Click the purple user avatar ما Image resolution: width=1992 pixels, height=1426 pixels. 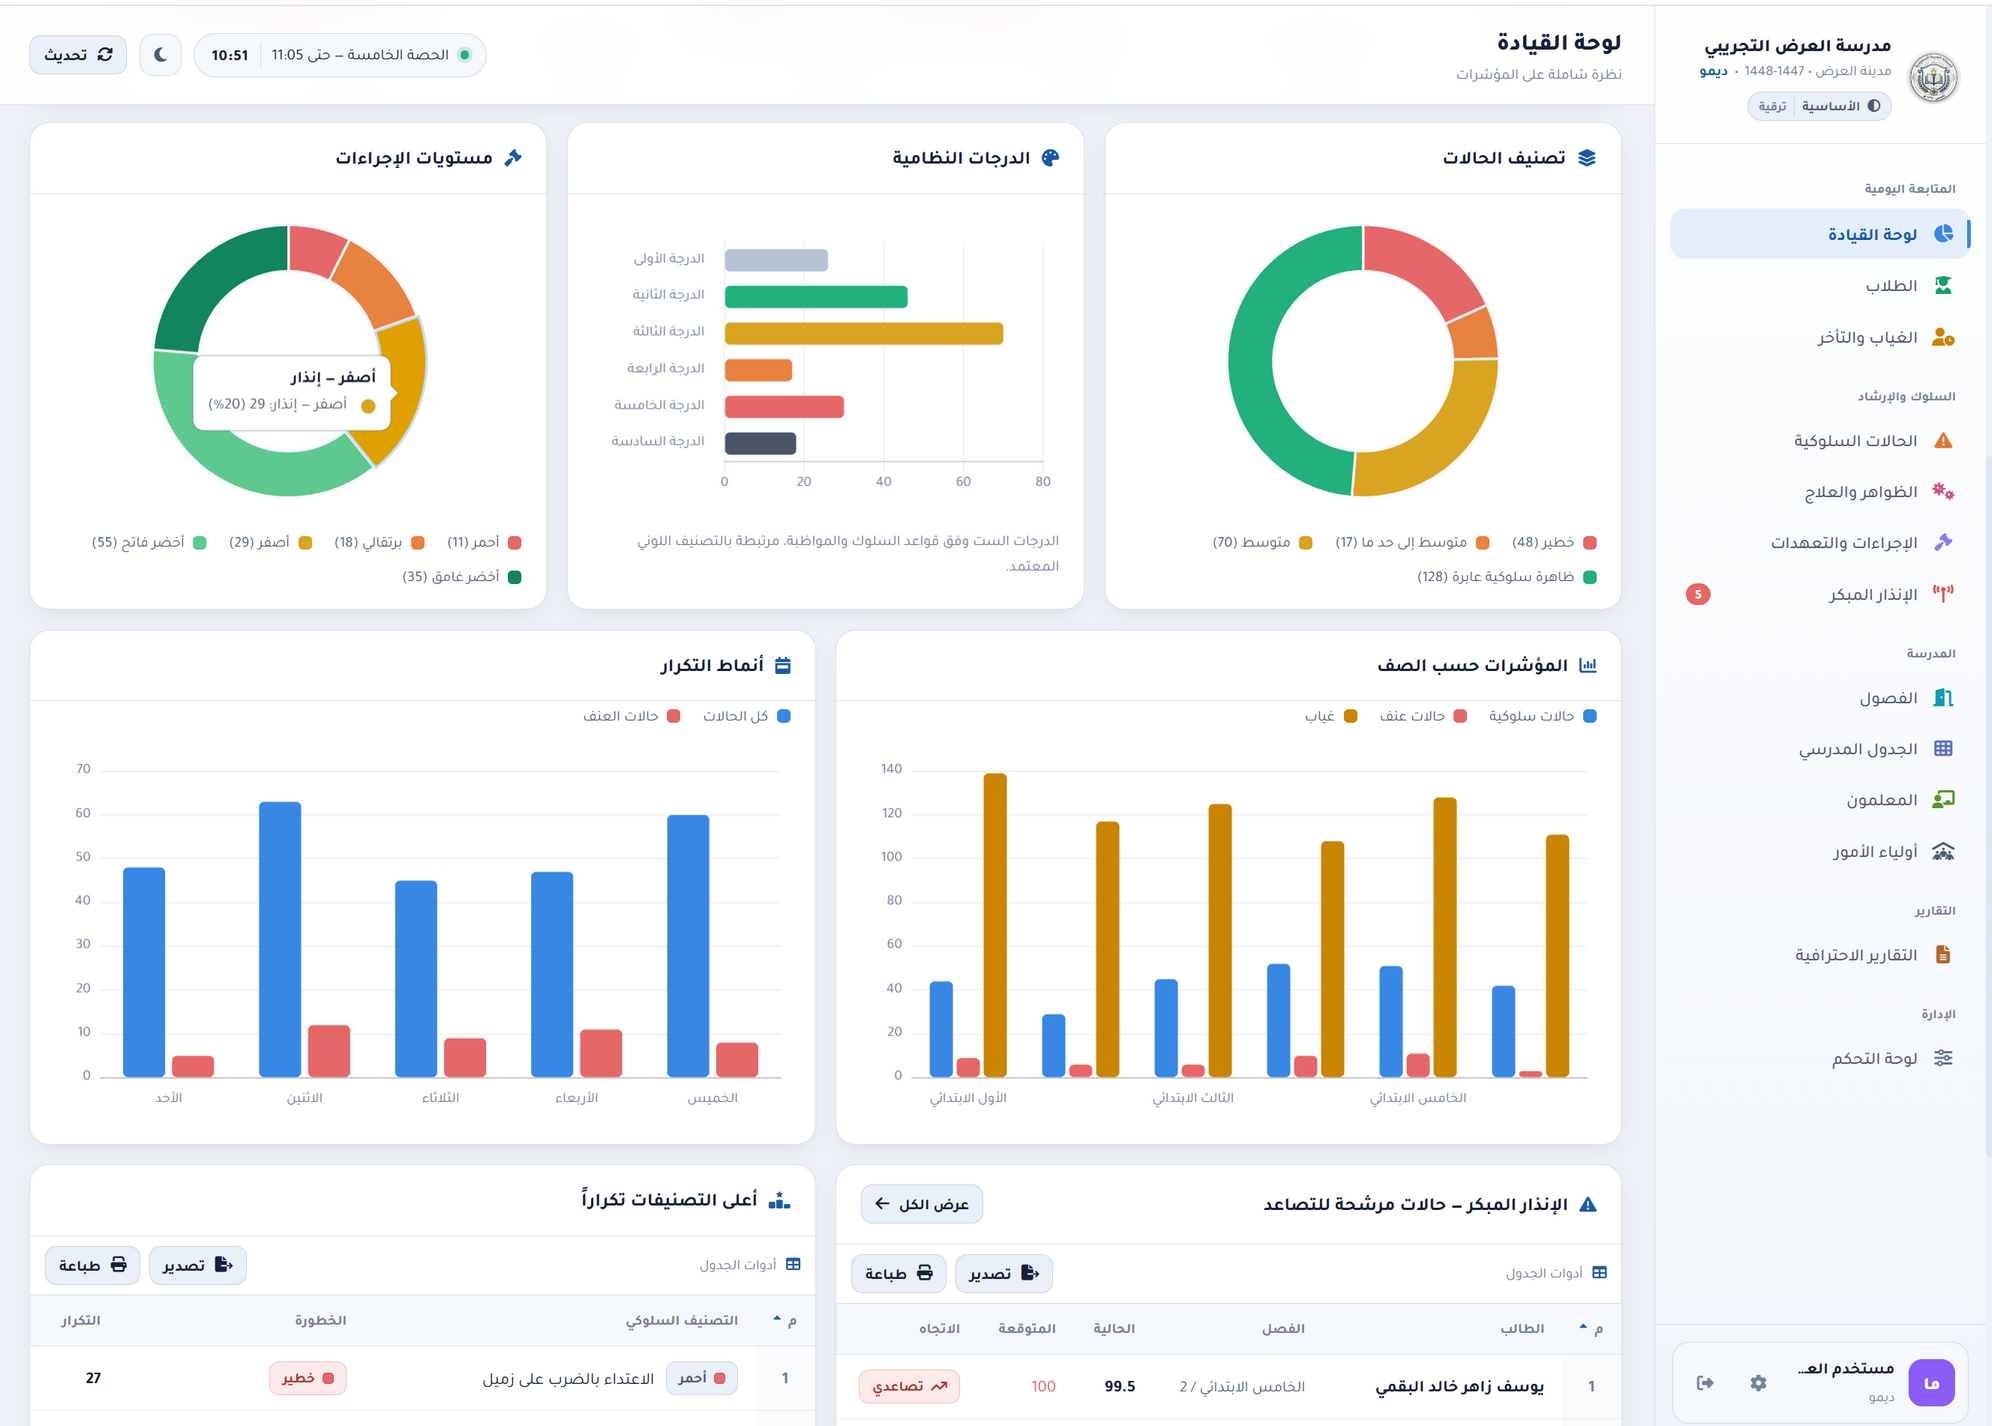1931,1383
